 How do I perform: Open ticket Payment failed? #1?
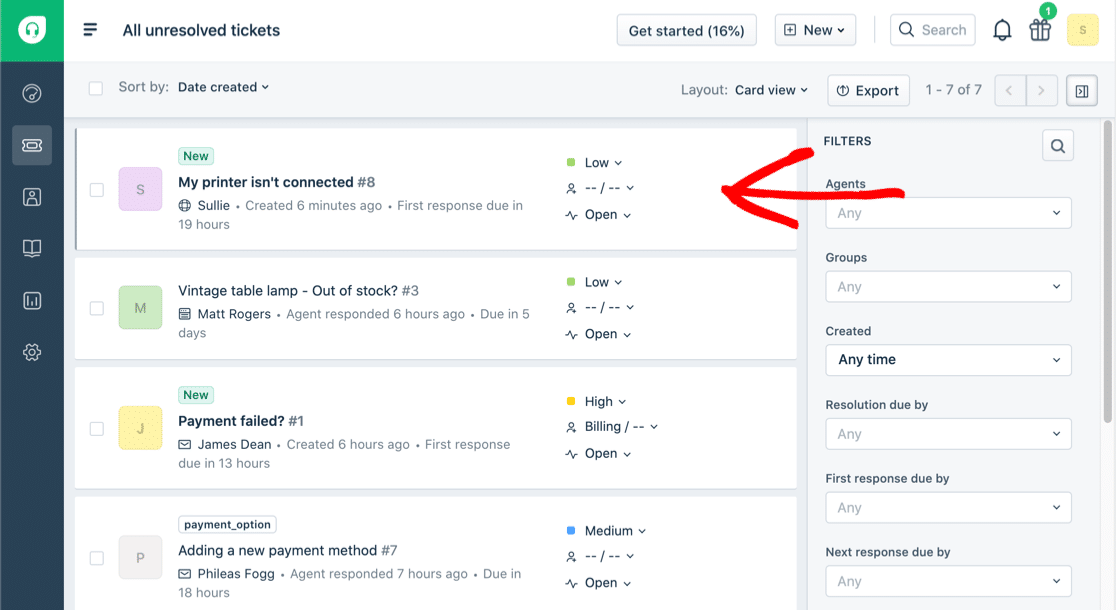(241, 421)
